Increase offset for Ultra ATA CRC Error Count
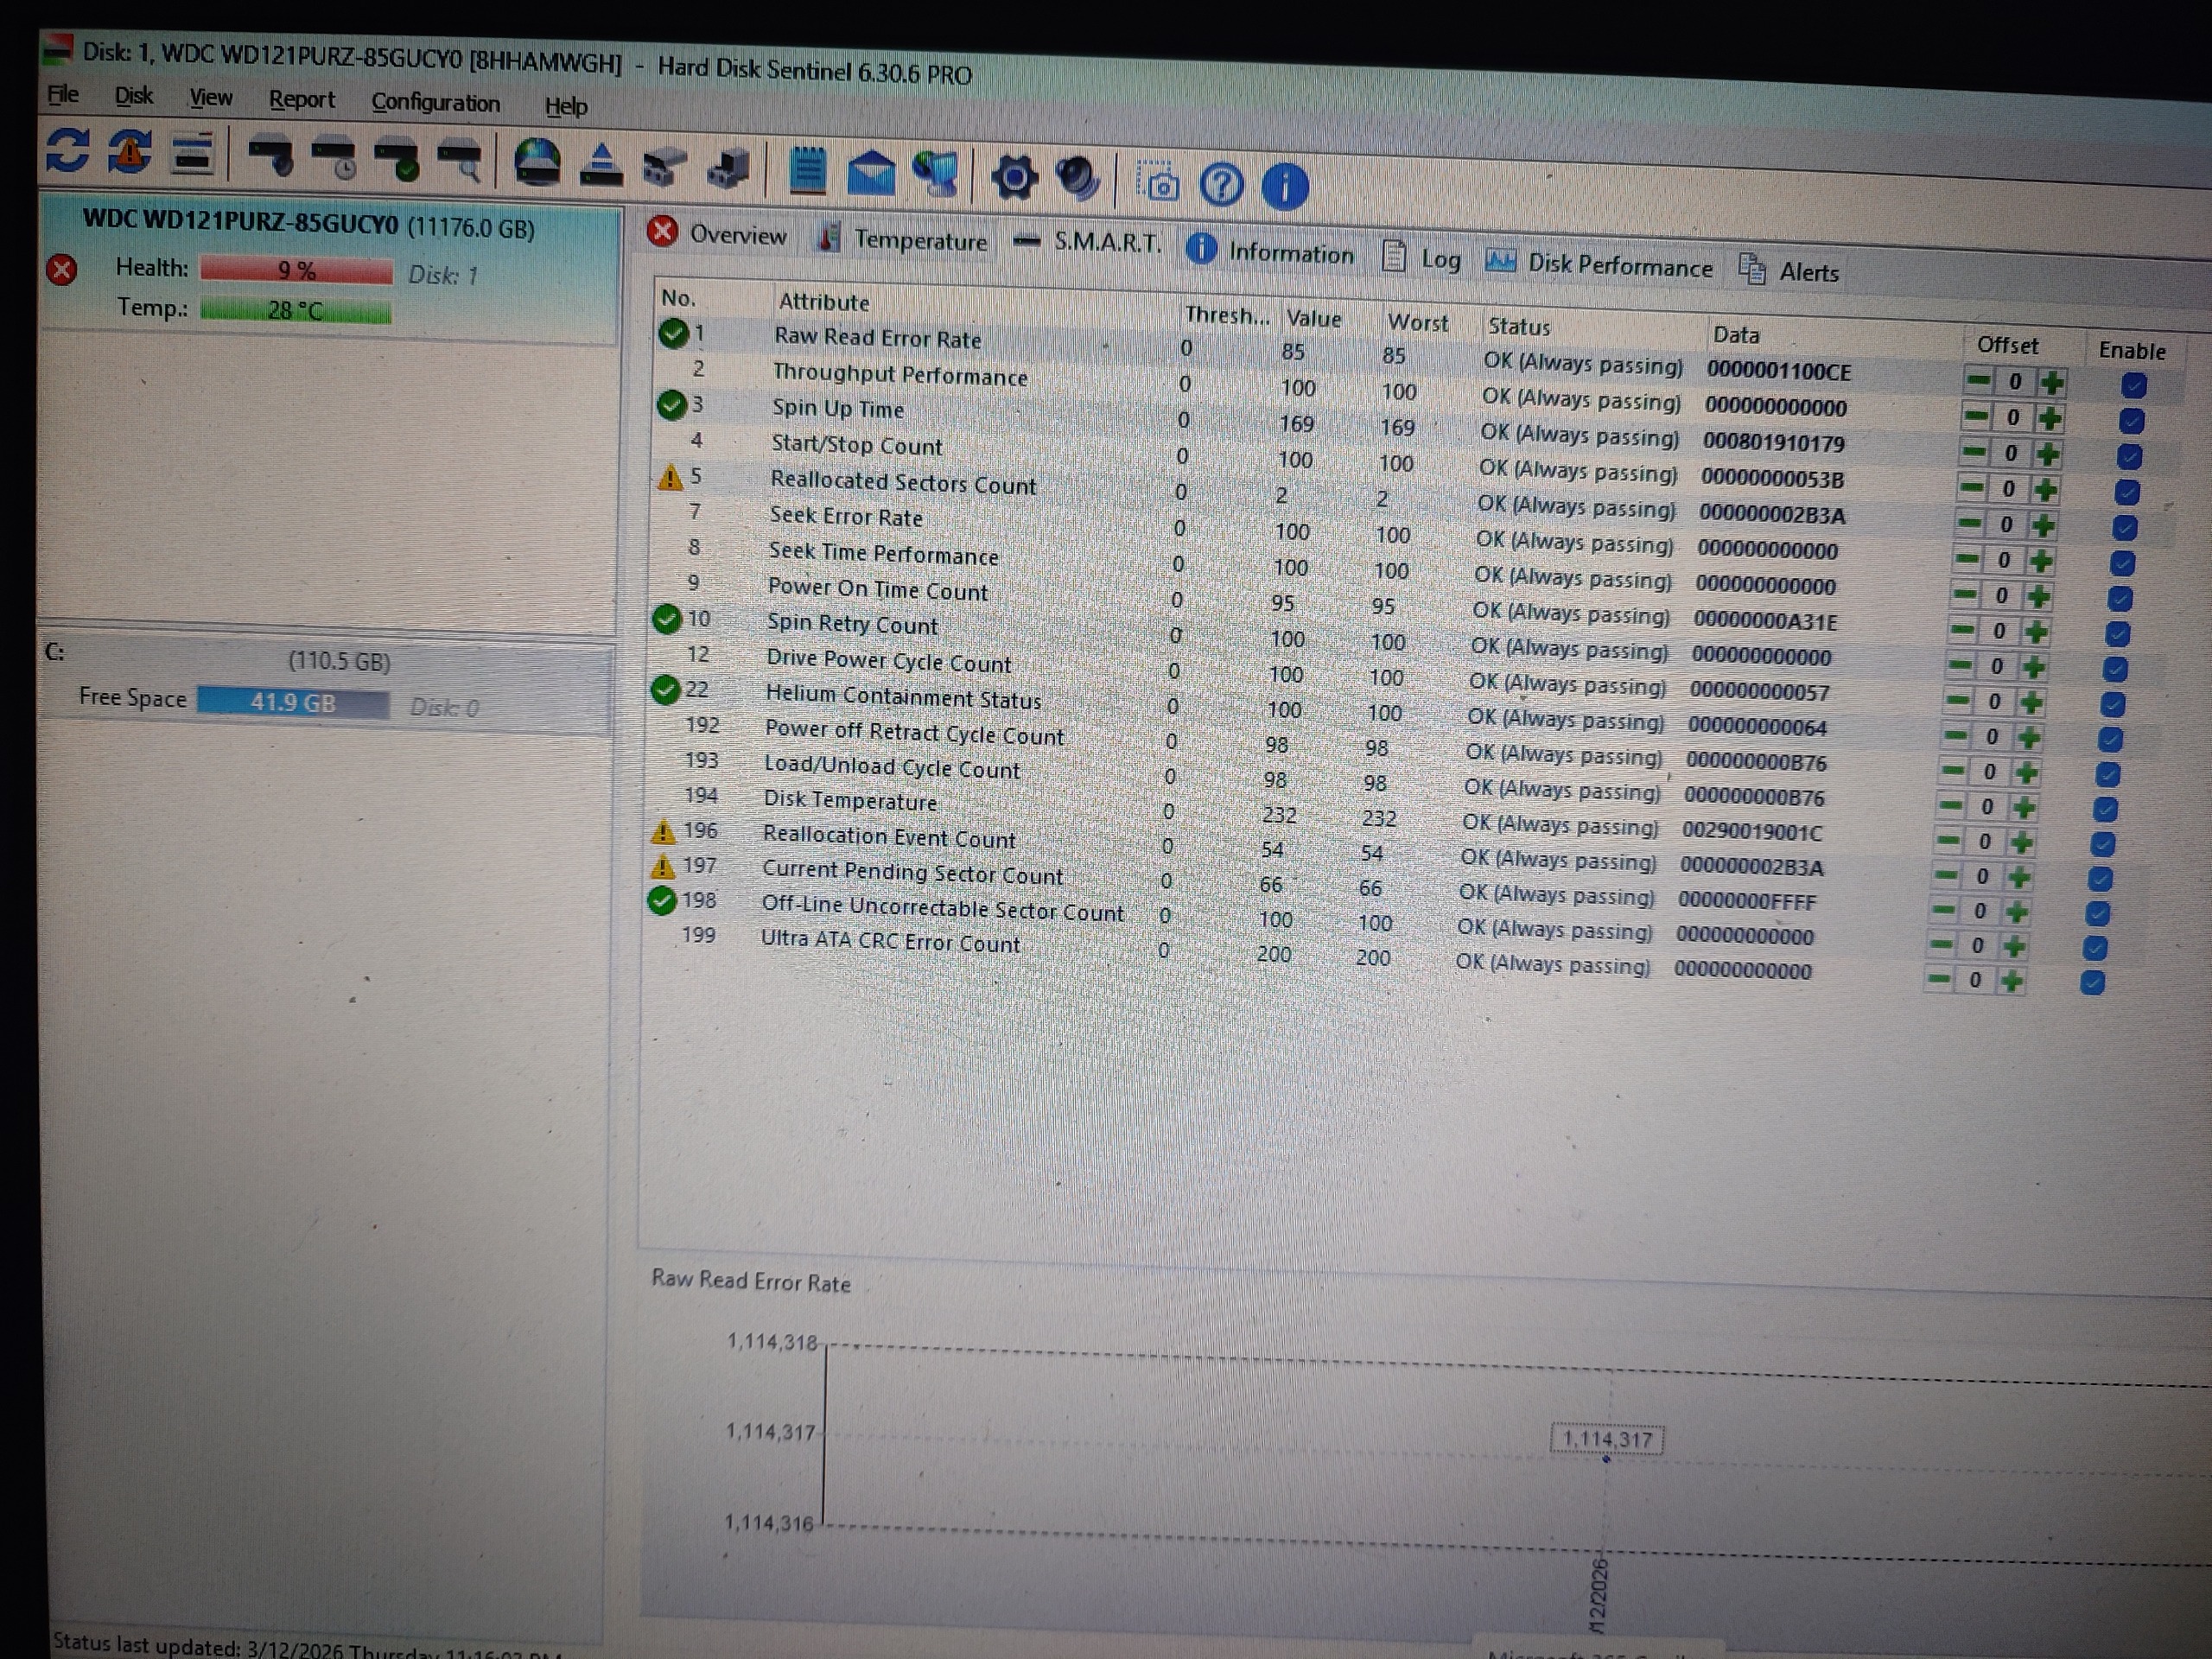This screenshot has height=1659, width=2212. (2012, 981)
